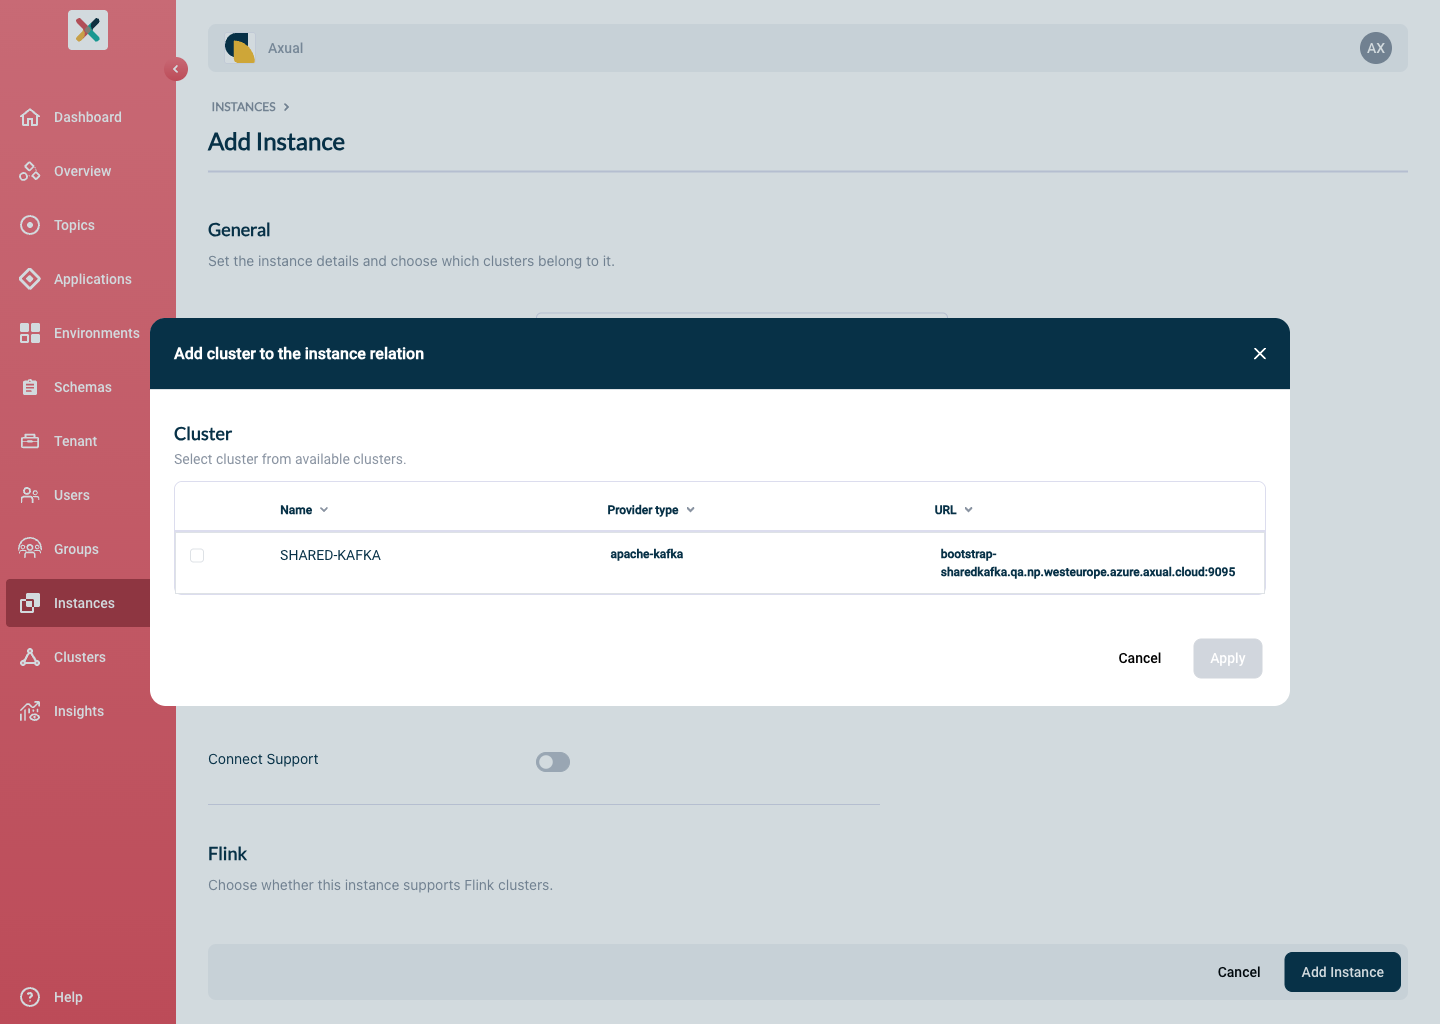Navigate to INSTANCES breadcrumb link
Viewport: 1440px width, 1024px height.
(243, 107)
